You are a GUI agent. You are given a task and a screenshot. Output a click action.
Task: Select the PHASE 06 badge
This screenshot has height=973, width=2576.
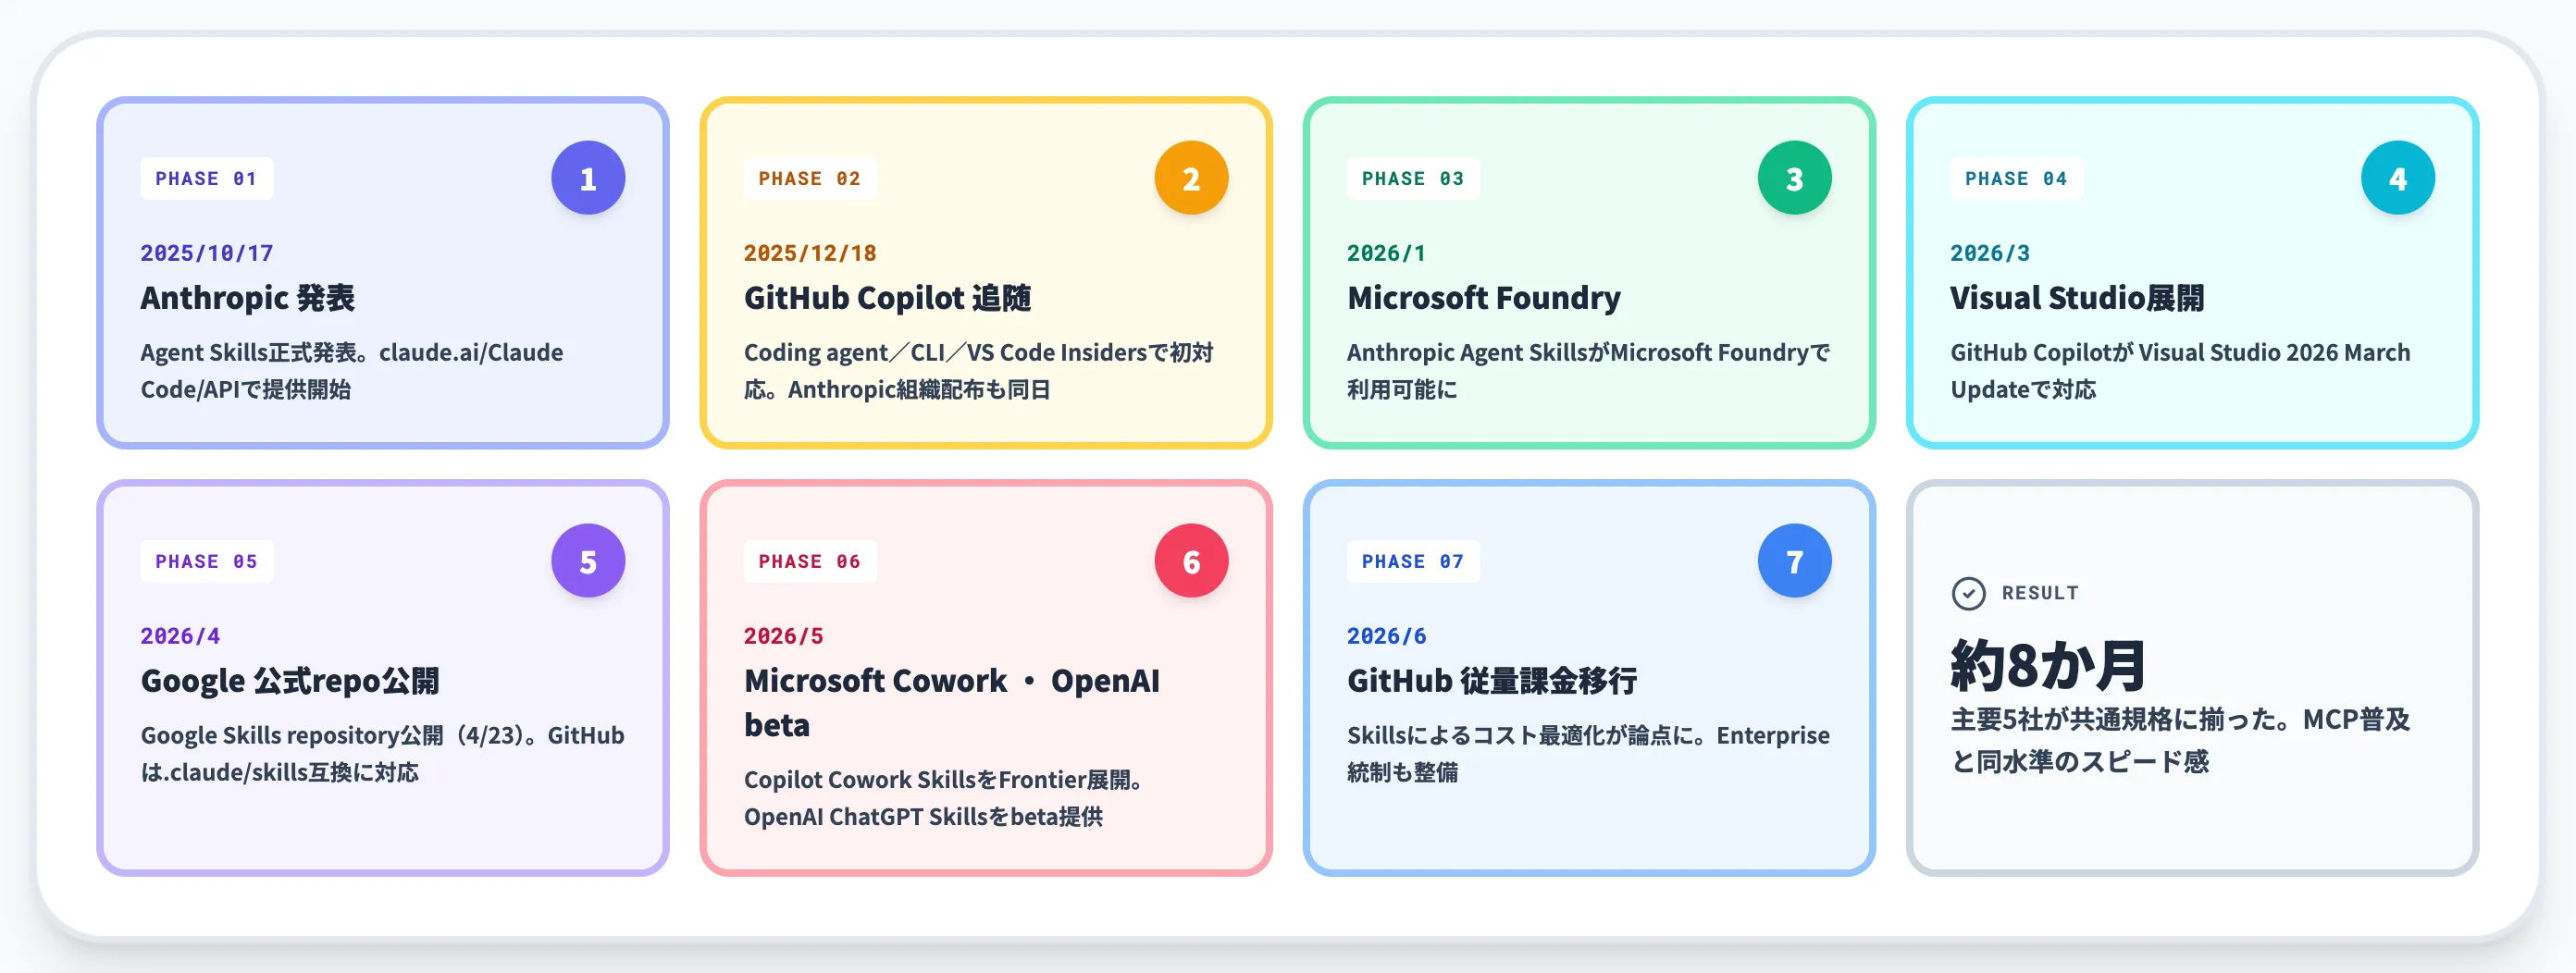tap(809, 561)
